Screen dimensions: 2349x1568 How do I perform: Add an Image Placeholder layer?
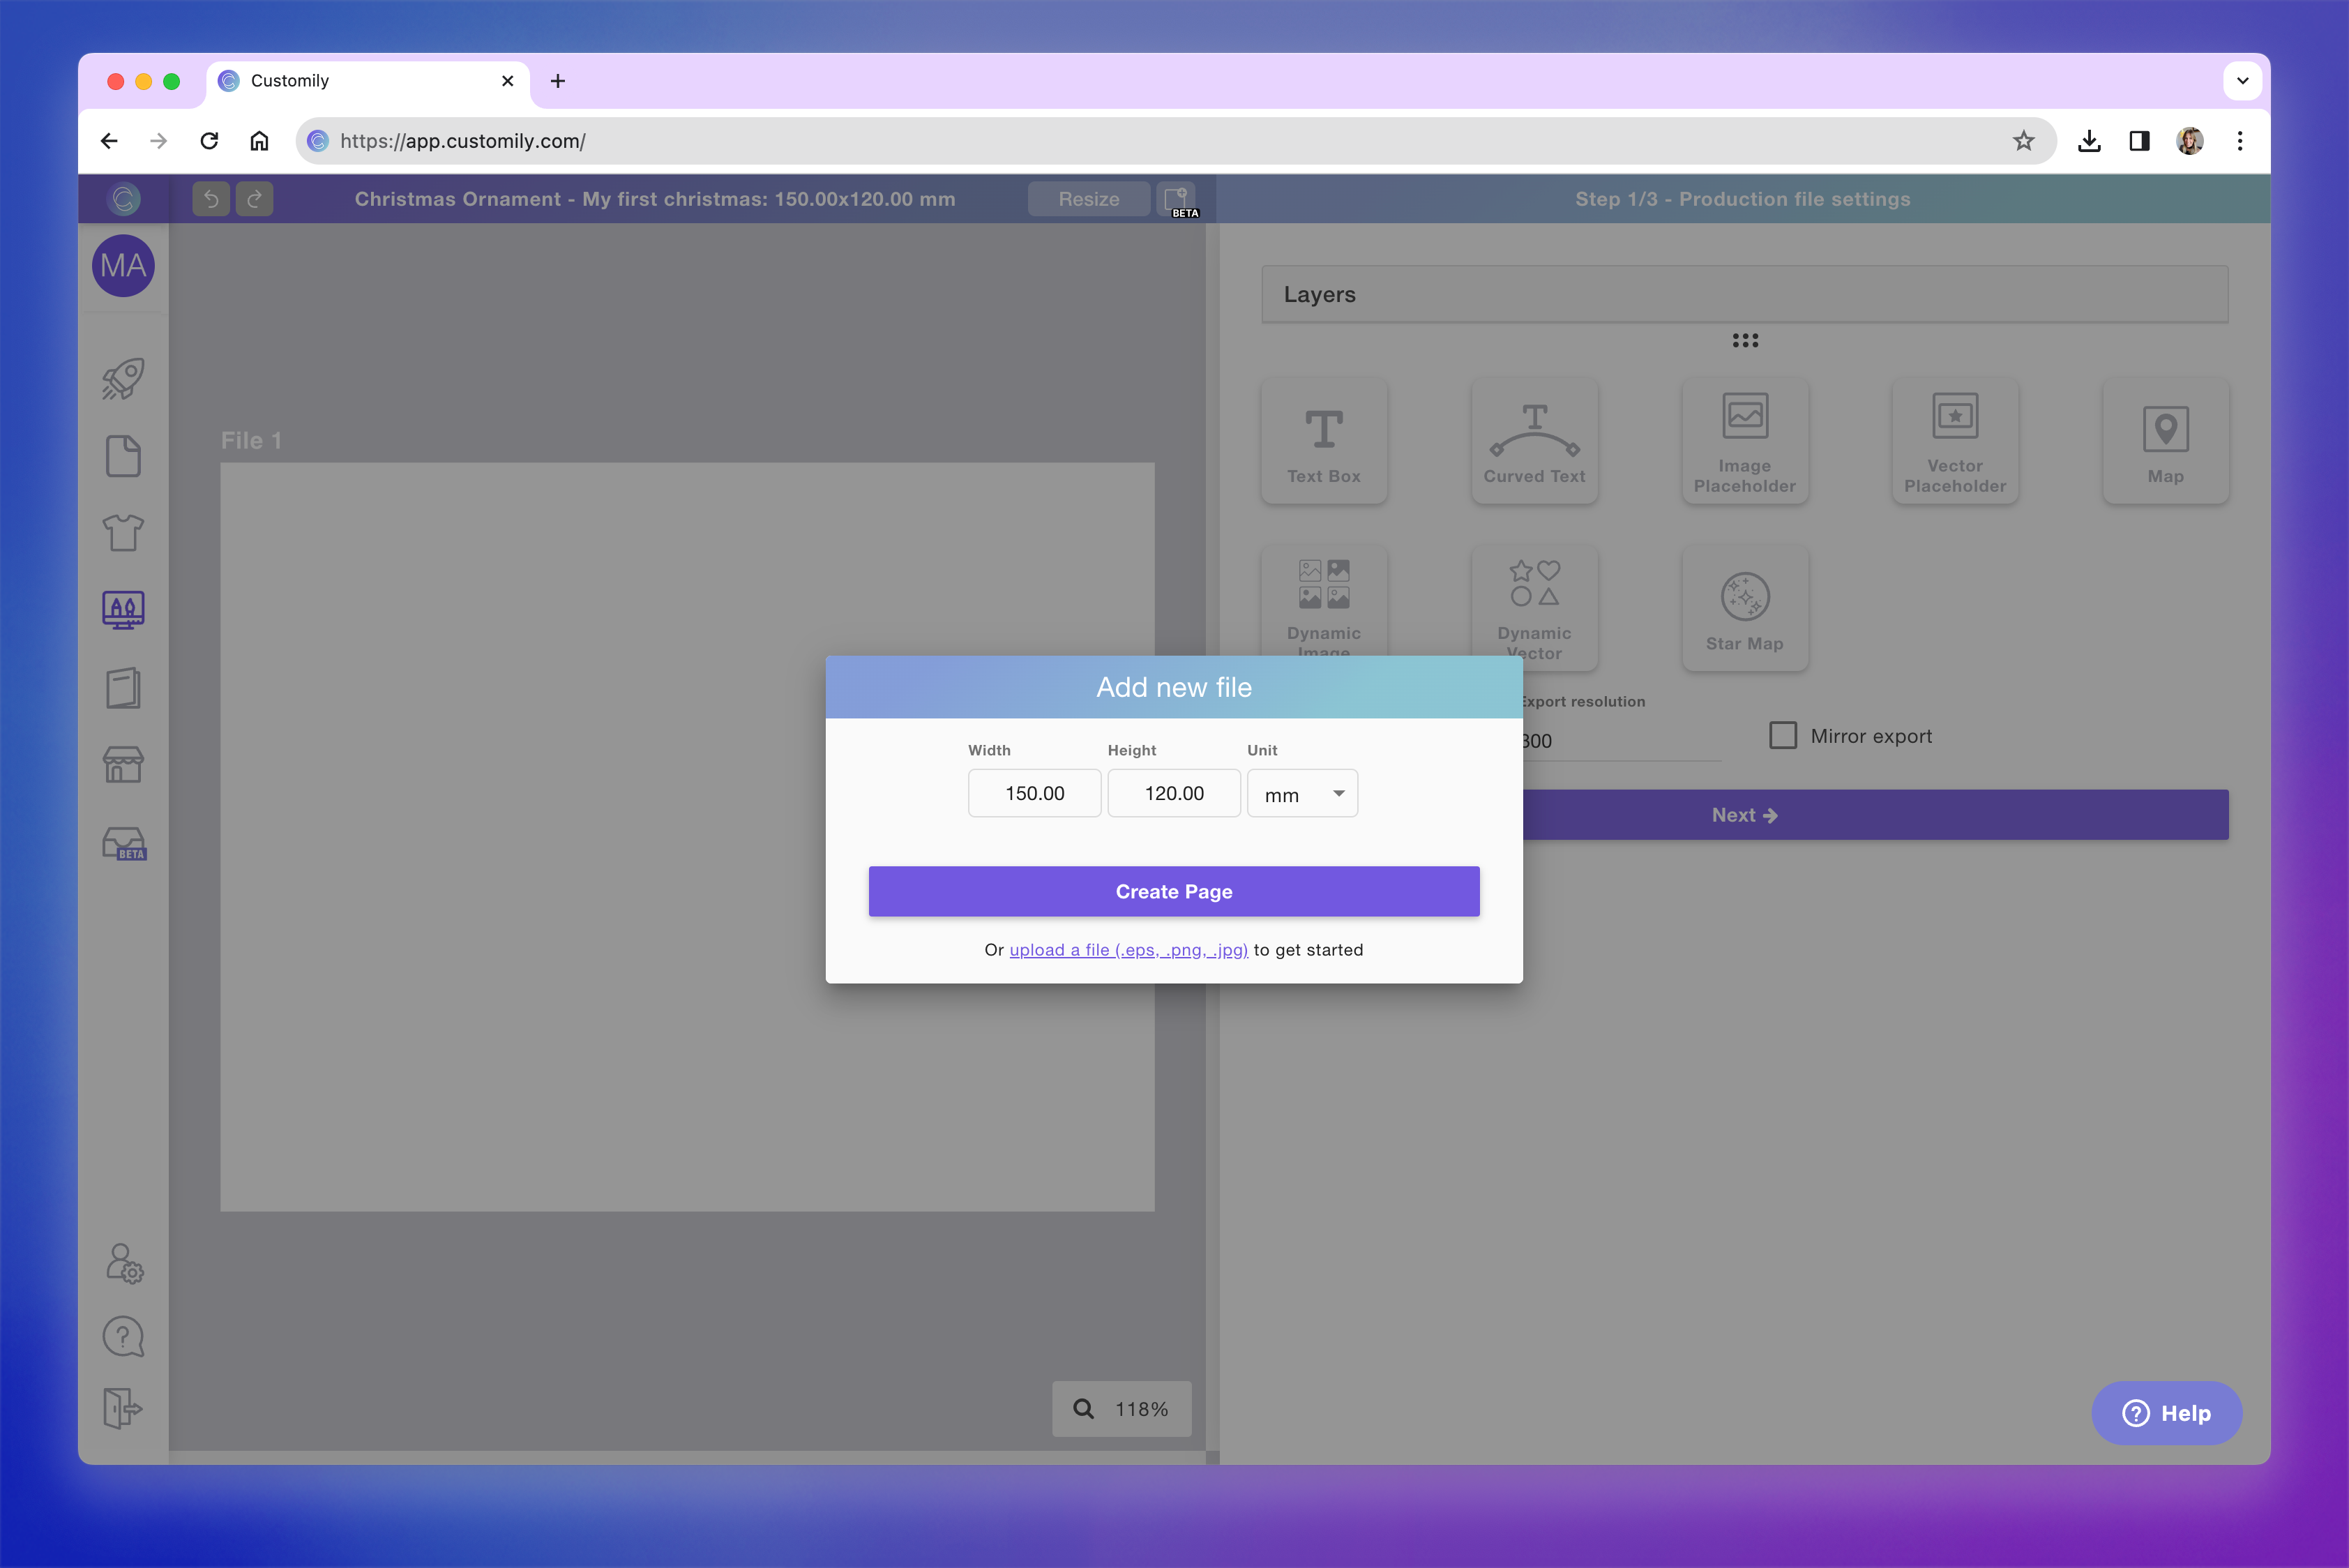(1744, 440)
